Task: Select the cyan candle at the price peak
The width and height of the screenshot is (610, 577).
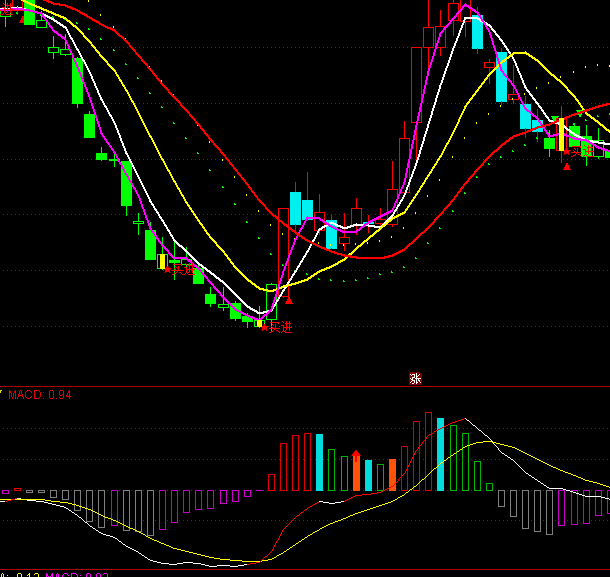Action: 477,32
